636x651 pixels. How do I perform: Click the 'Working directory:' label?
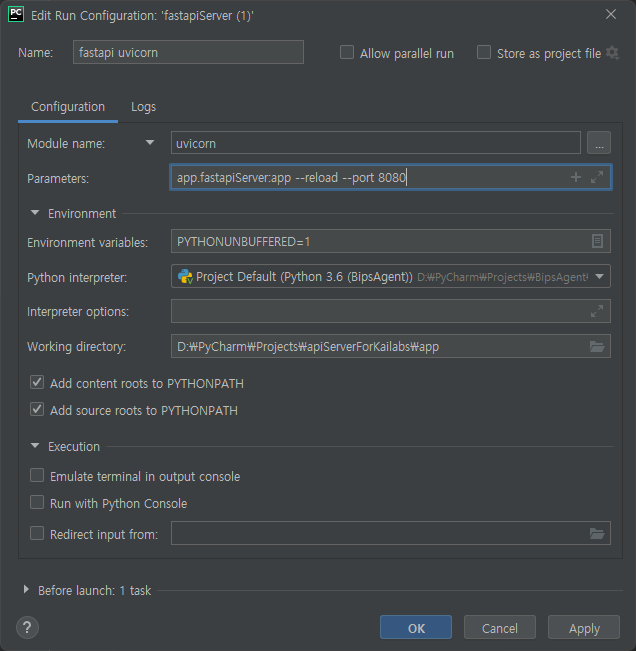(x=76, y=347)
